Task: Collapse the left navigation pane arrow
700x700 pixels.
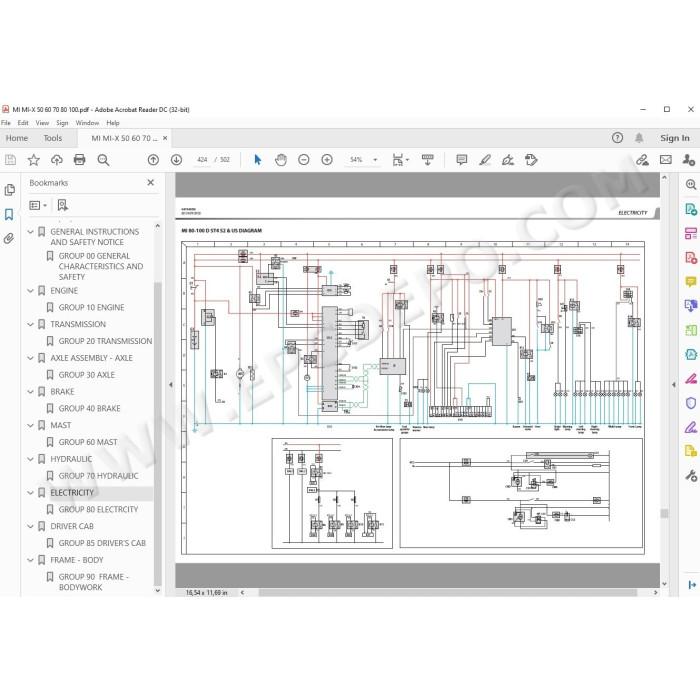Action: pos(171,384)
